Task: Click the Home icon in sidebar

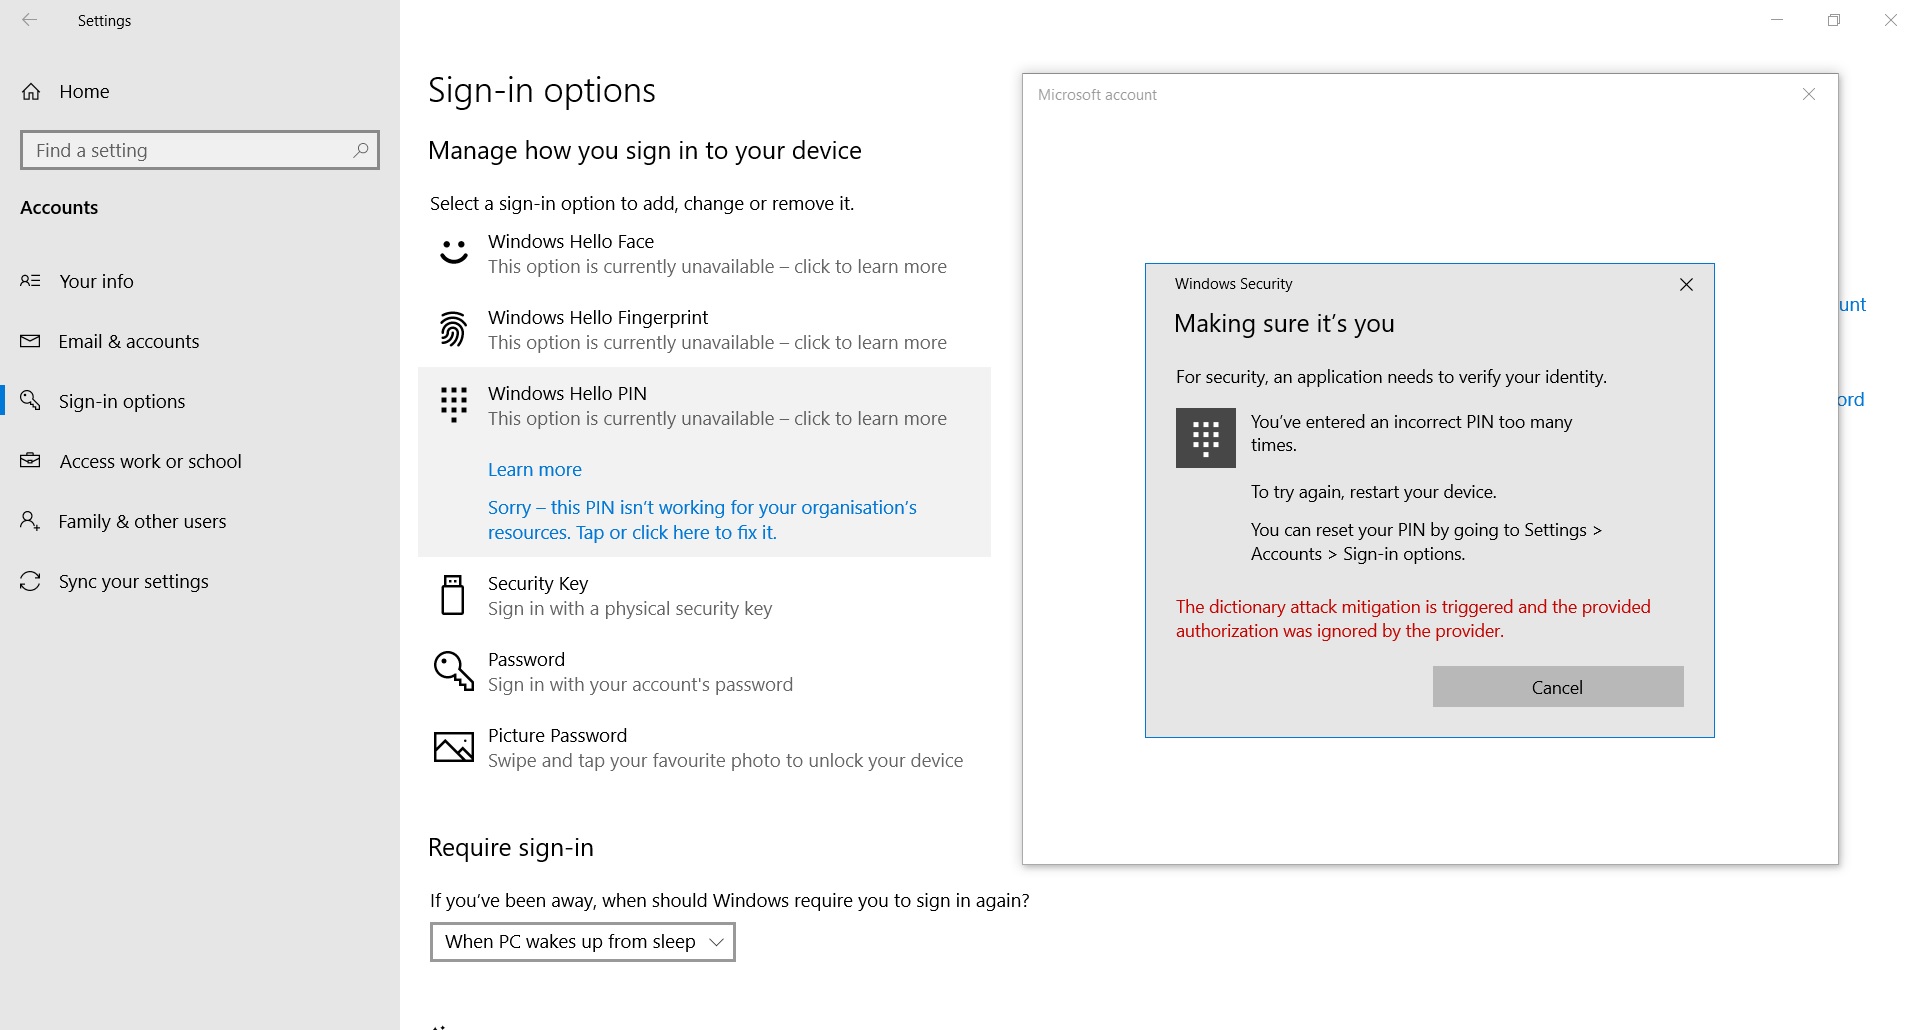Action: (31, 92)
